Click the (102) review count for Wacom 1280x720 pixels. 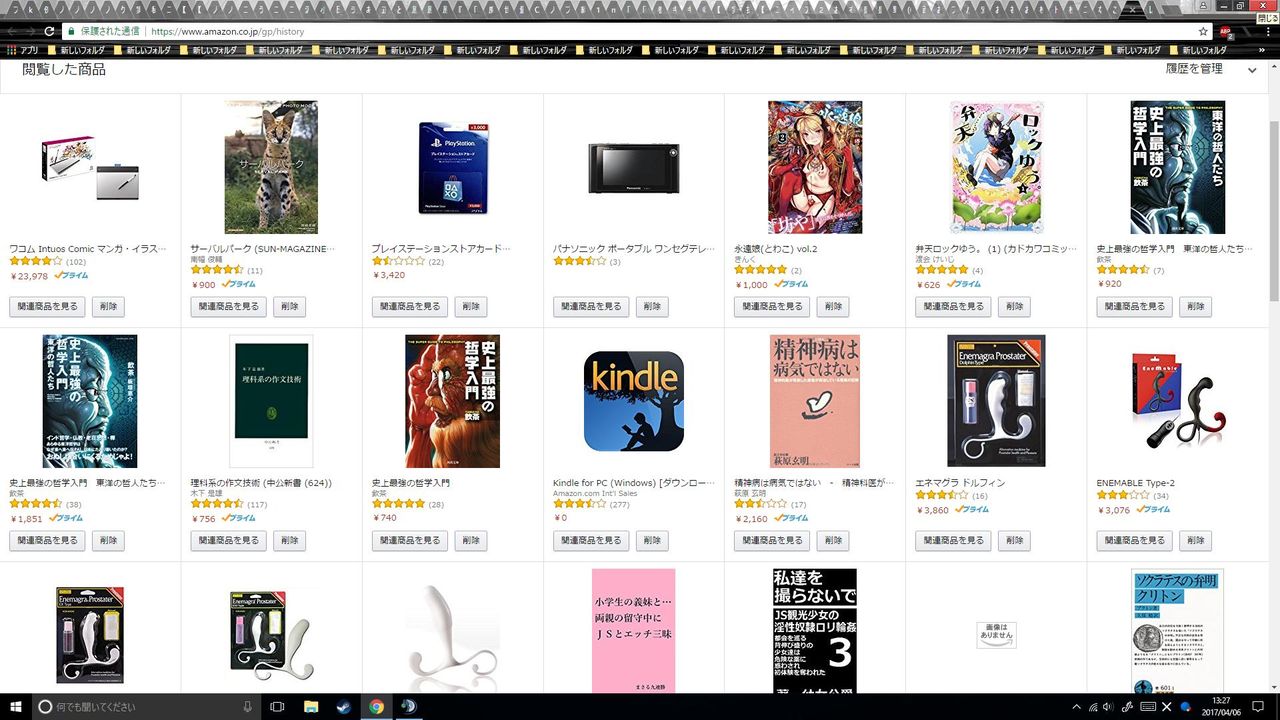pos(76,262)
